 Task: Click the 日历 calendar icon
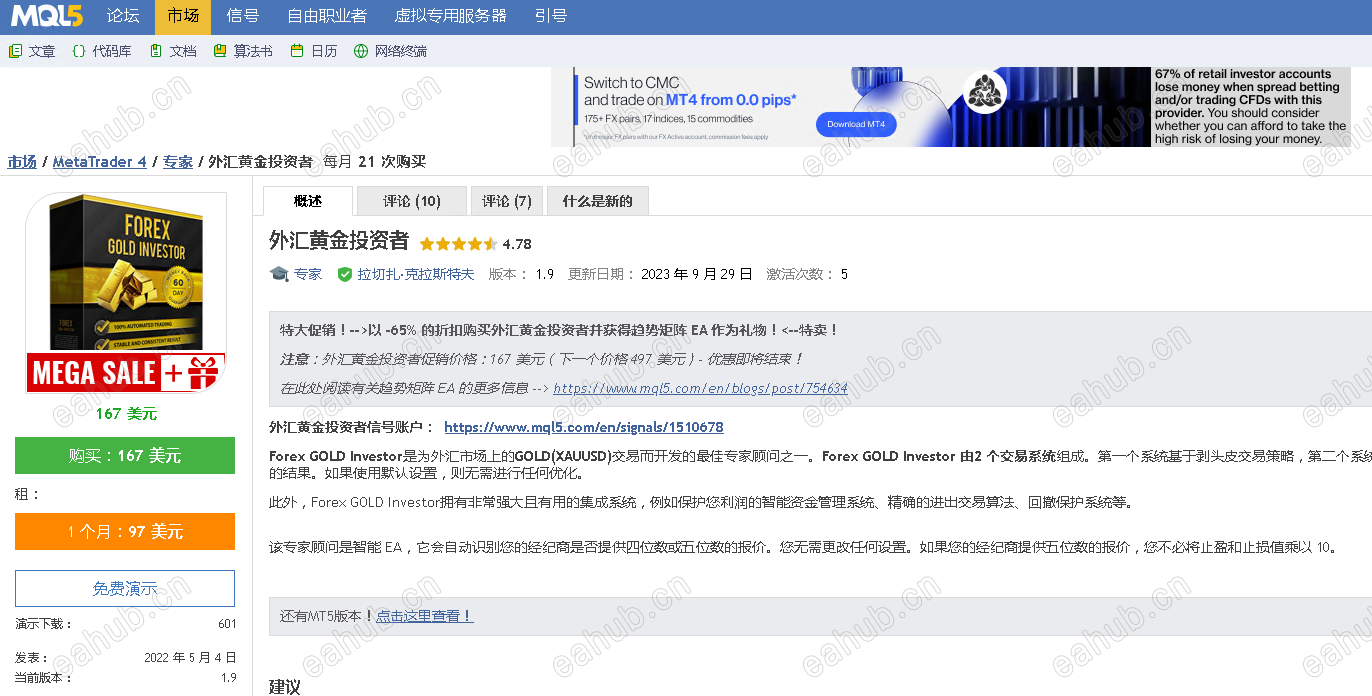point(297,51)
